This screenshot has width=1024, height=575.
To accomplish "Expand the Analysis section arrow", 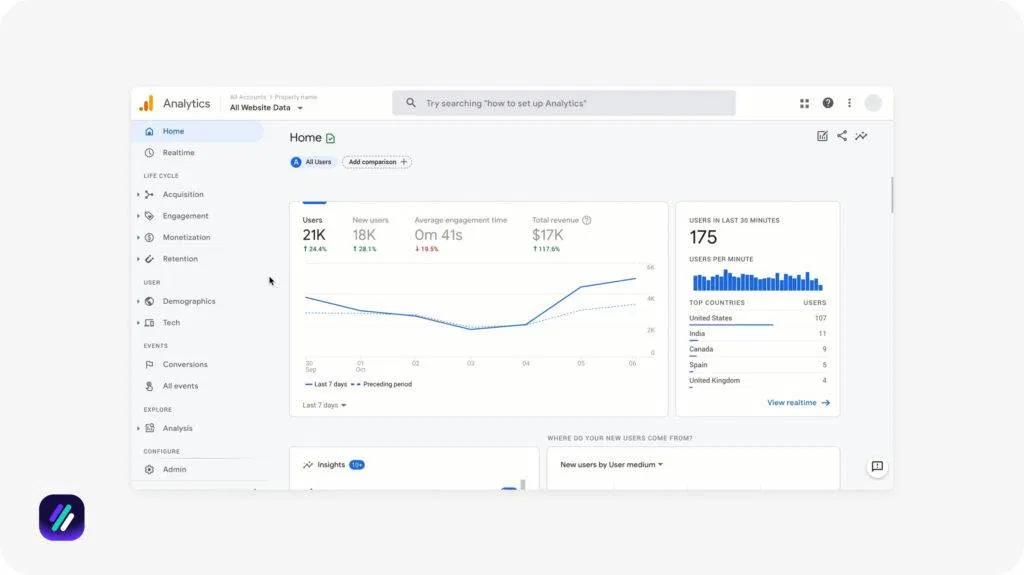I will pyautogui.click(x=138, y=428).
